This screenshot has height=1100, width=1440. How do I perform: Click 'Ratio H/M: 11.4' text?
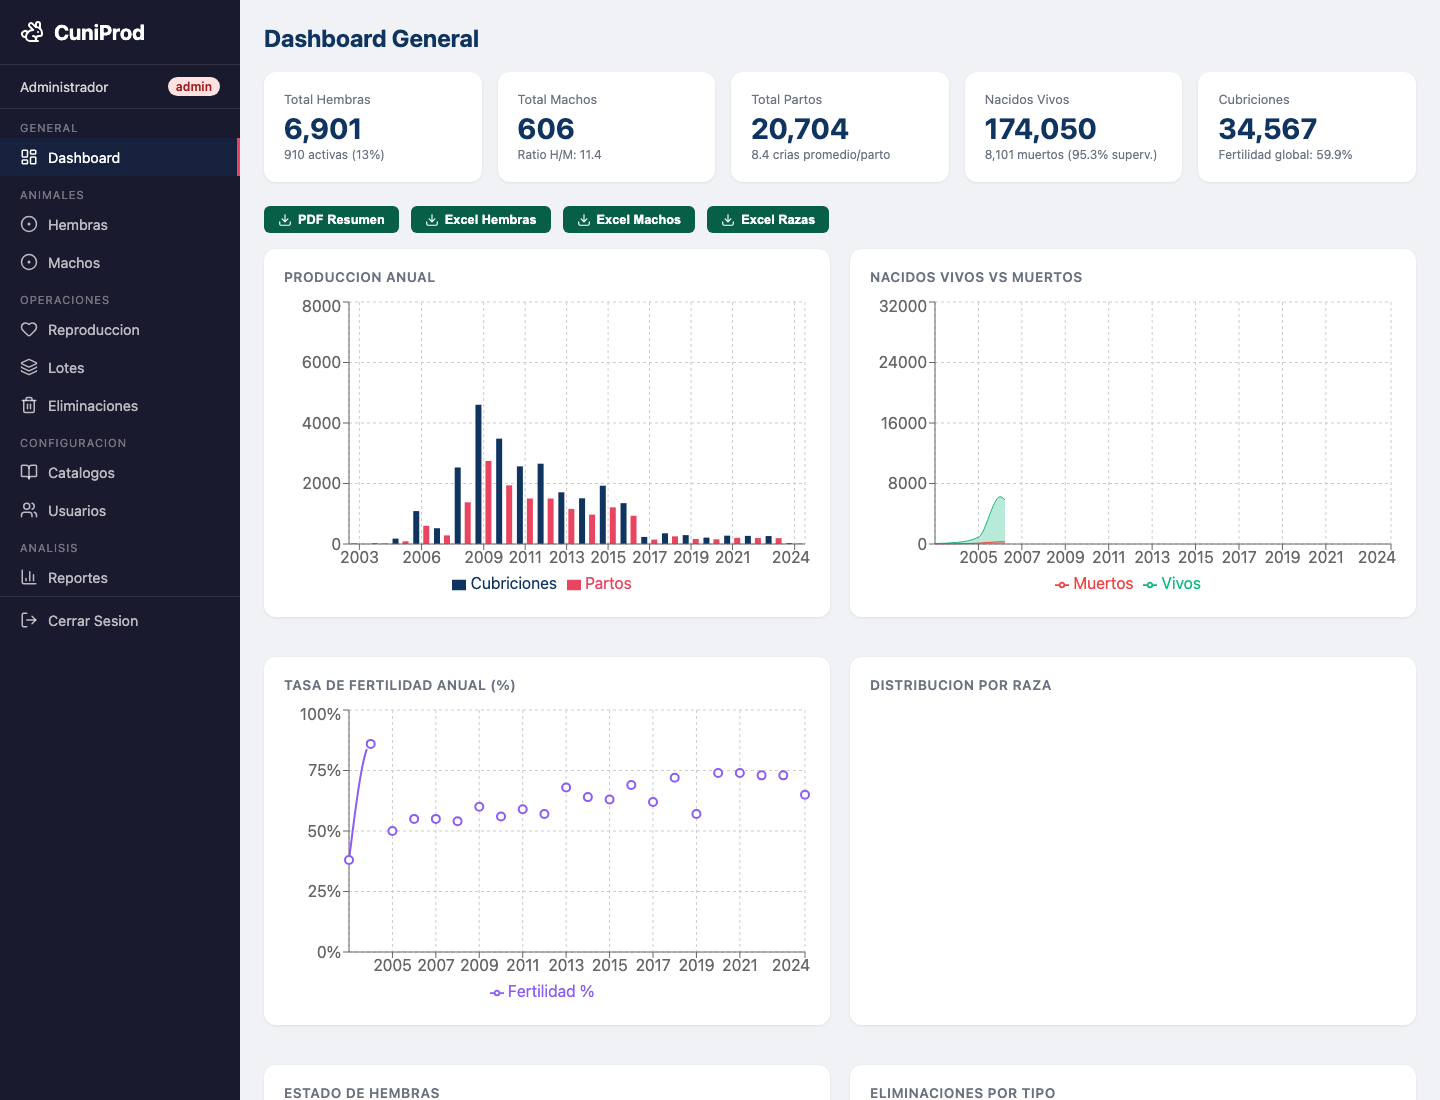click(x=559, y=155)
